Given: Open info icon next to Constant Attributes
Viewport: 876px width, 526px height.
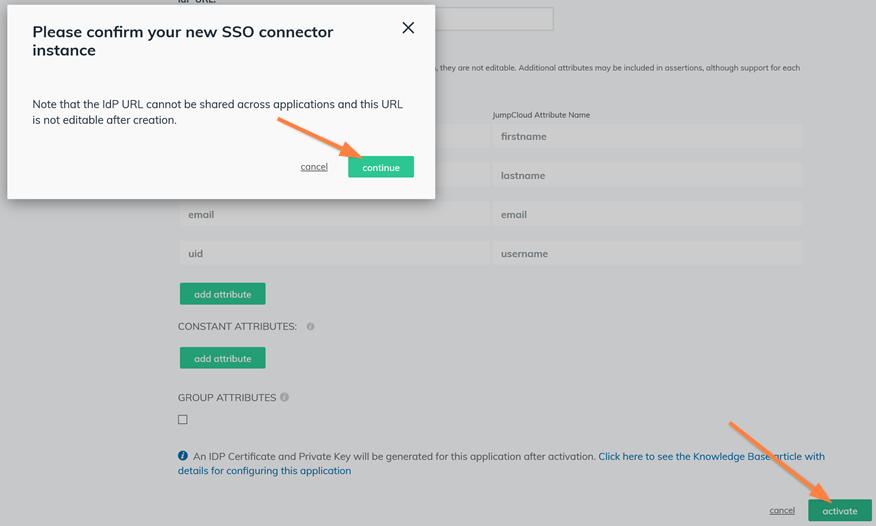Looking at the screenshot, I should point(310,327).
